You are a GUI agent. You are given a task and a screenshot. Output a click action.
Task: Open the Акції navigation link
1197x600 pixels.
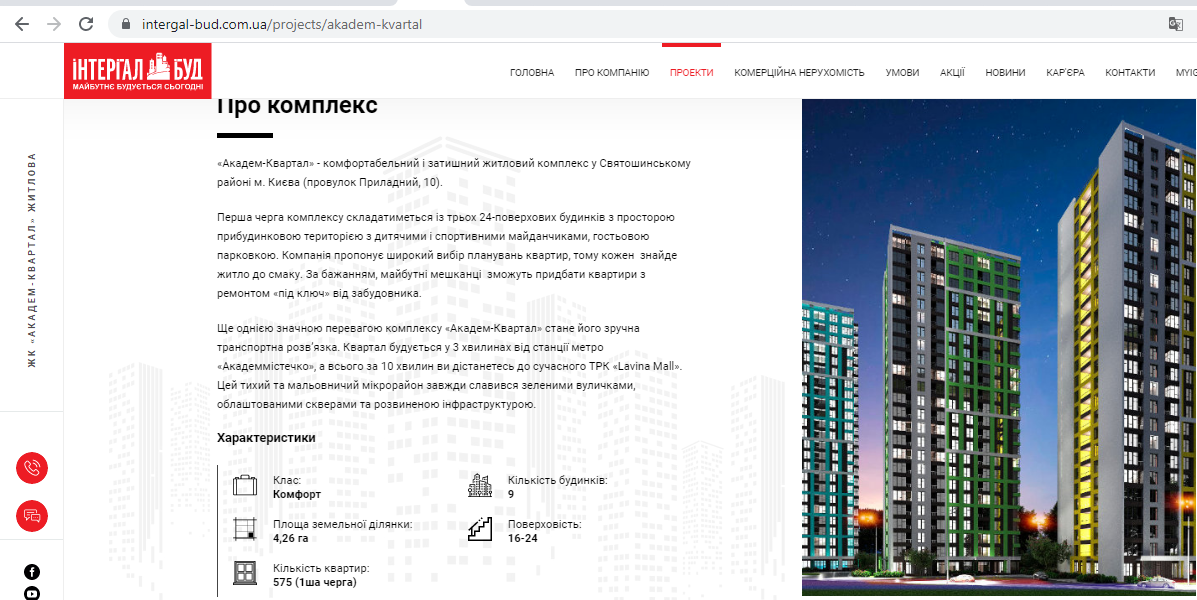point(952,73)
